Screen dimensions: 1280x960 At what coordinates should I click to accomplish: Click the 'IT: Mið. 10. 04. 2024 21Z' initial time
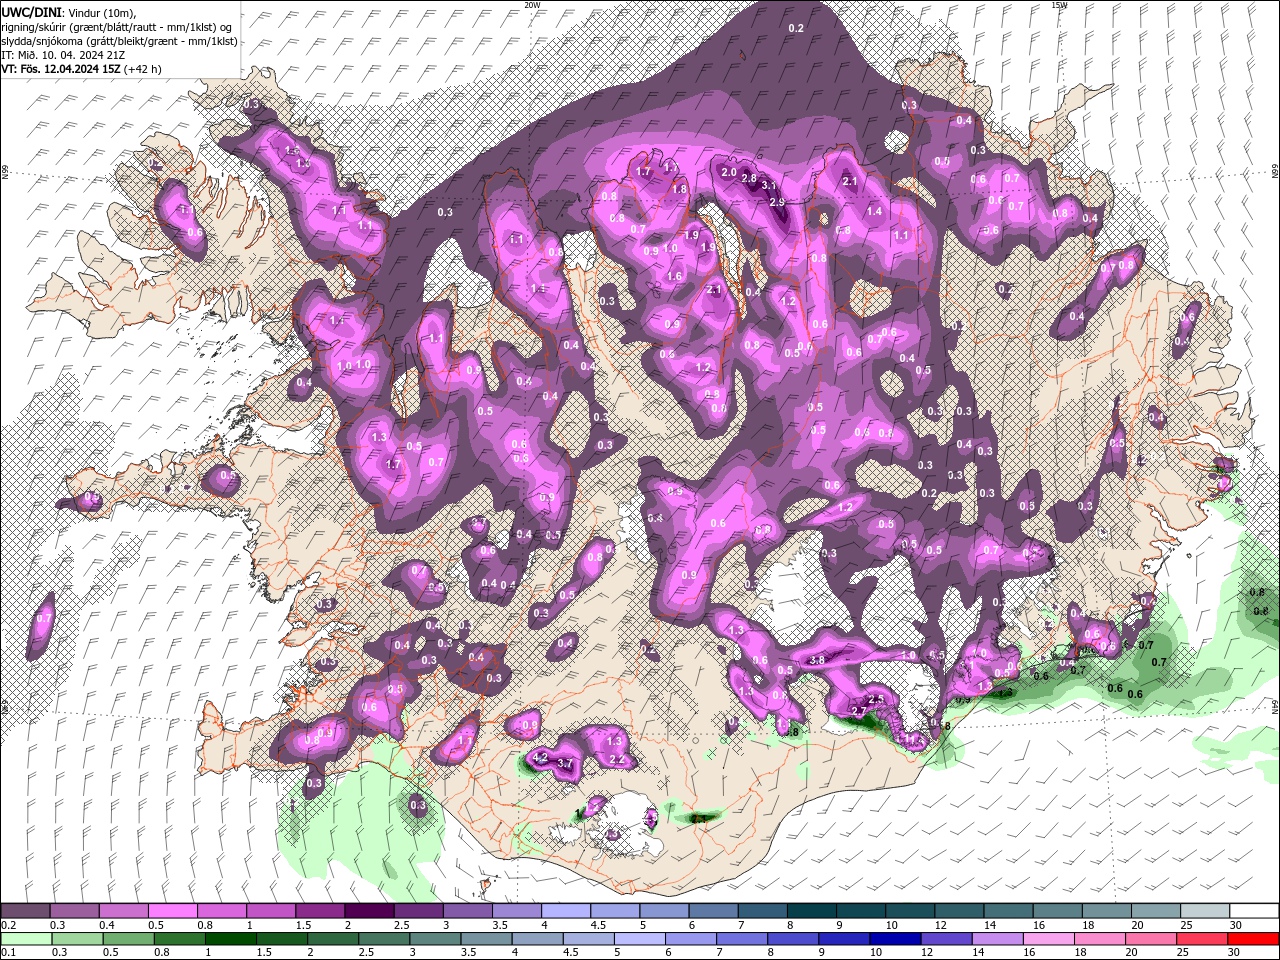pos(61,55)
